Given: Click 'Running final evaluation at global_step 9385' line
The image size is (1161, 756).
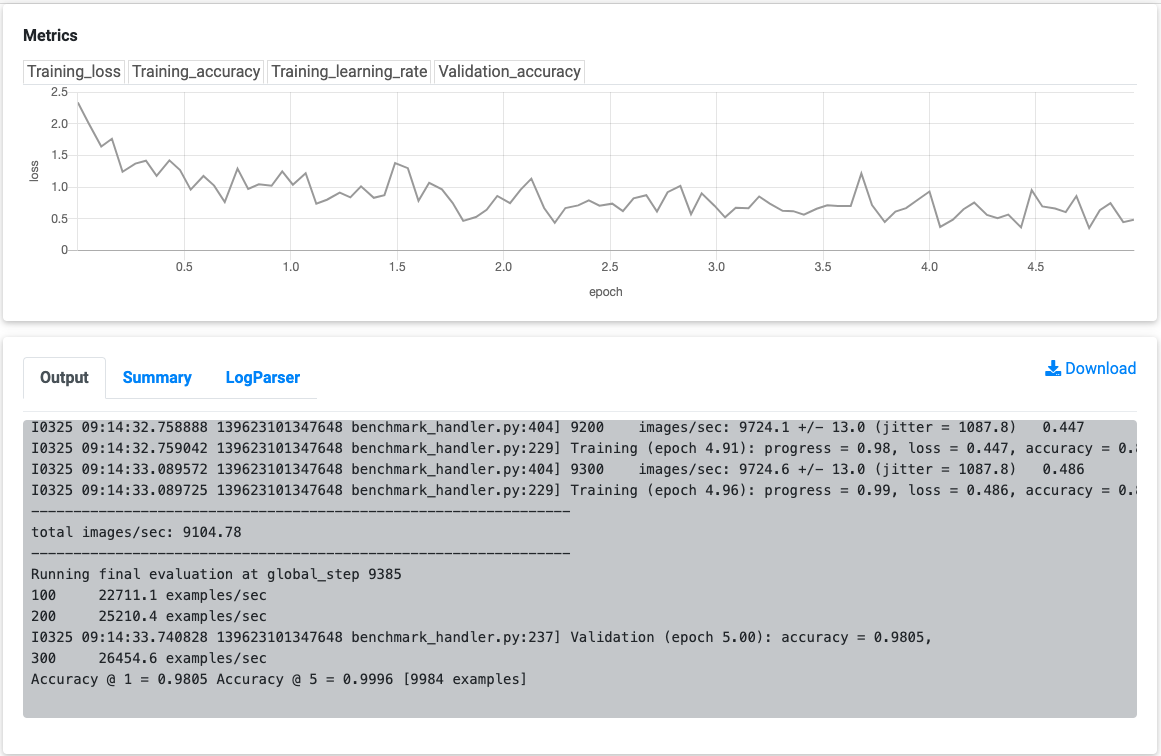Looking at the screenshot, I should (x=216, y=575).
